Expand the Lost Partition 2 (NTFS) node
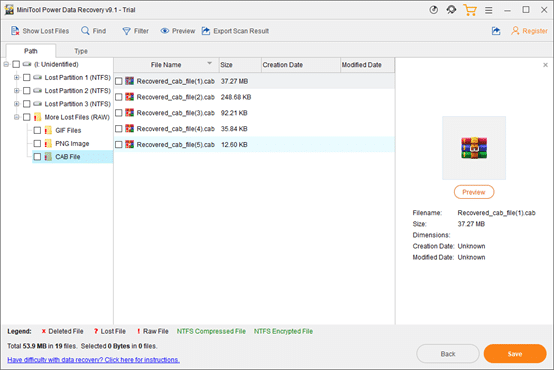Viewport: 554px width, 370px height. point(16,91)
